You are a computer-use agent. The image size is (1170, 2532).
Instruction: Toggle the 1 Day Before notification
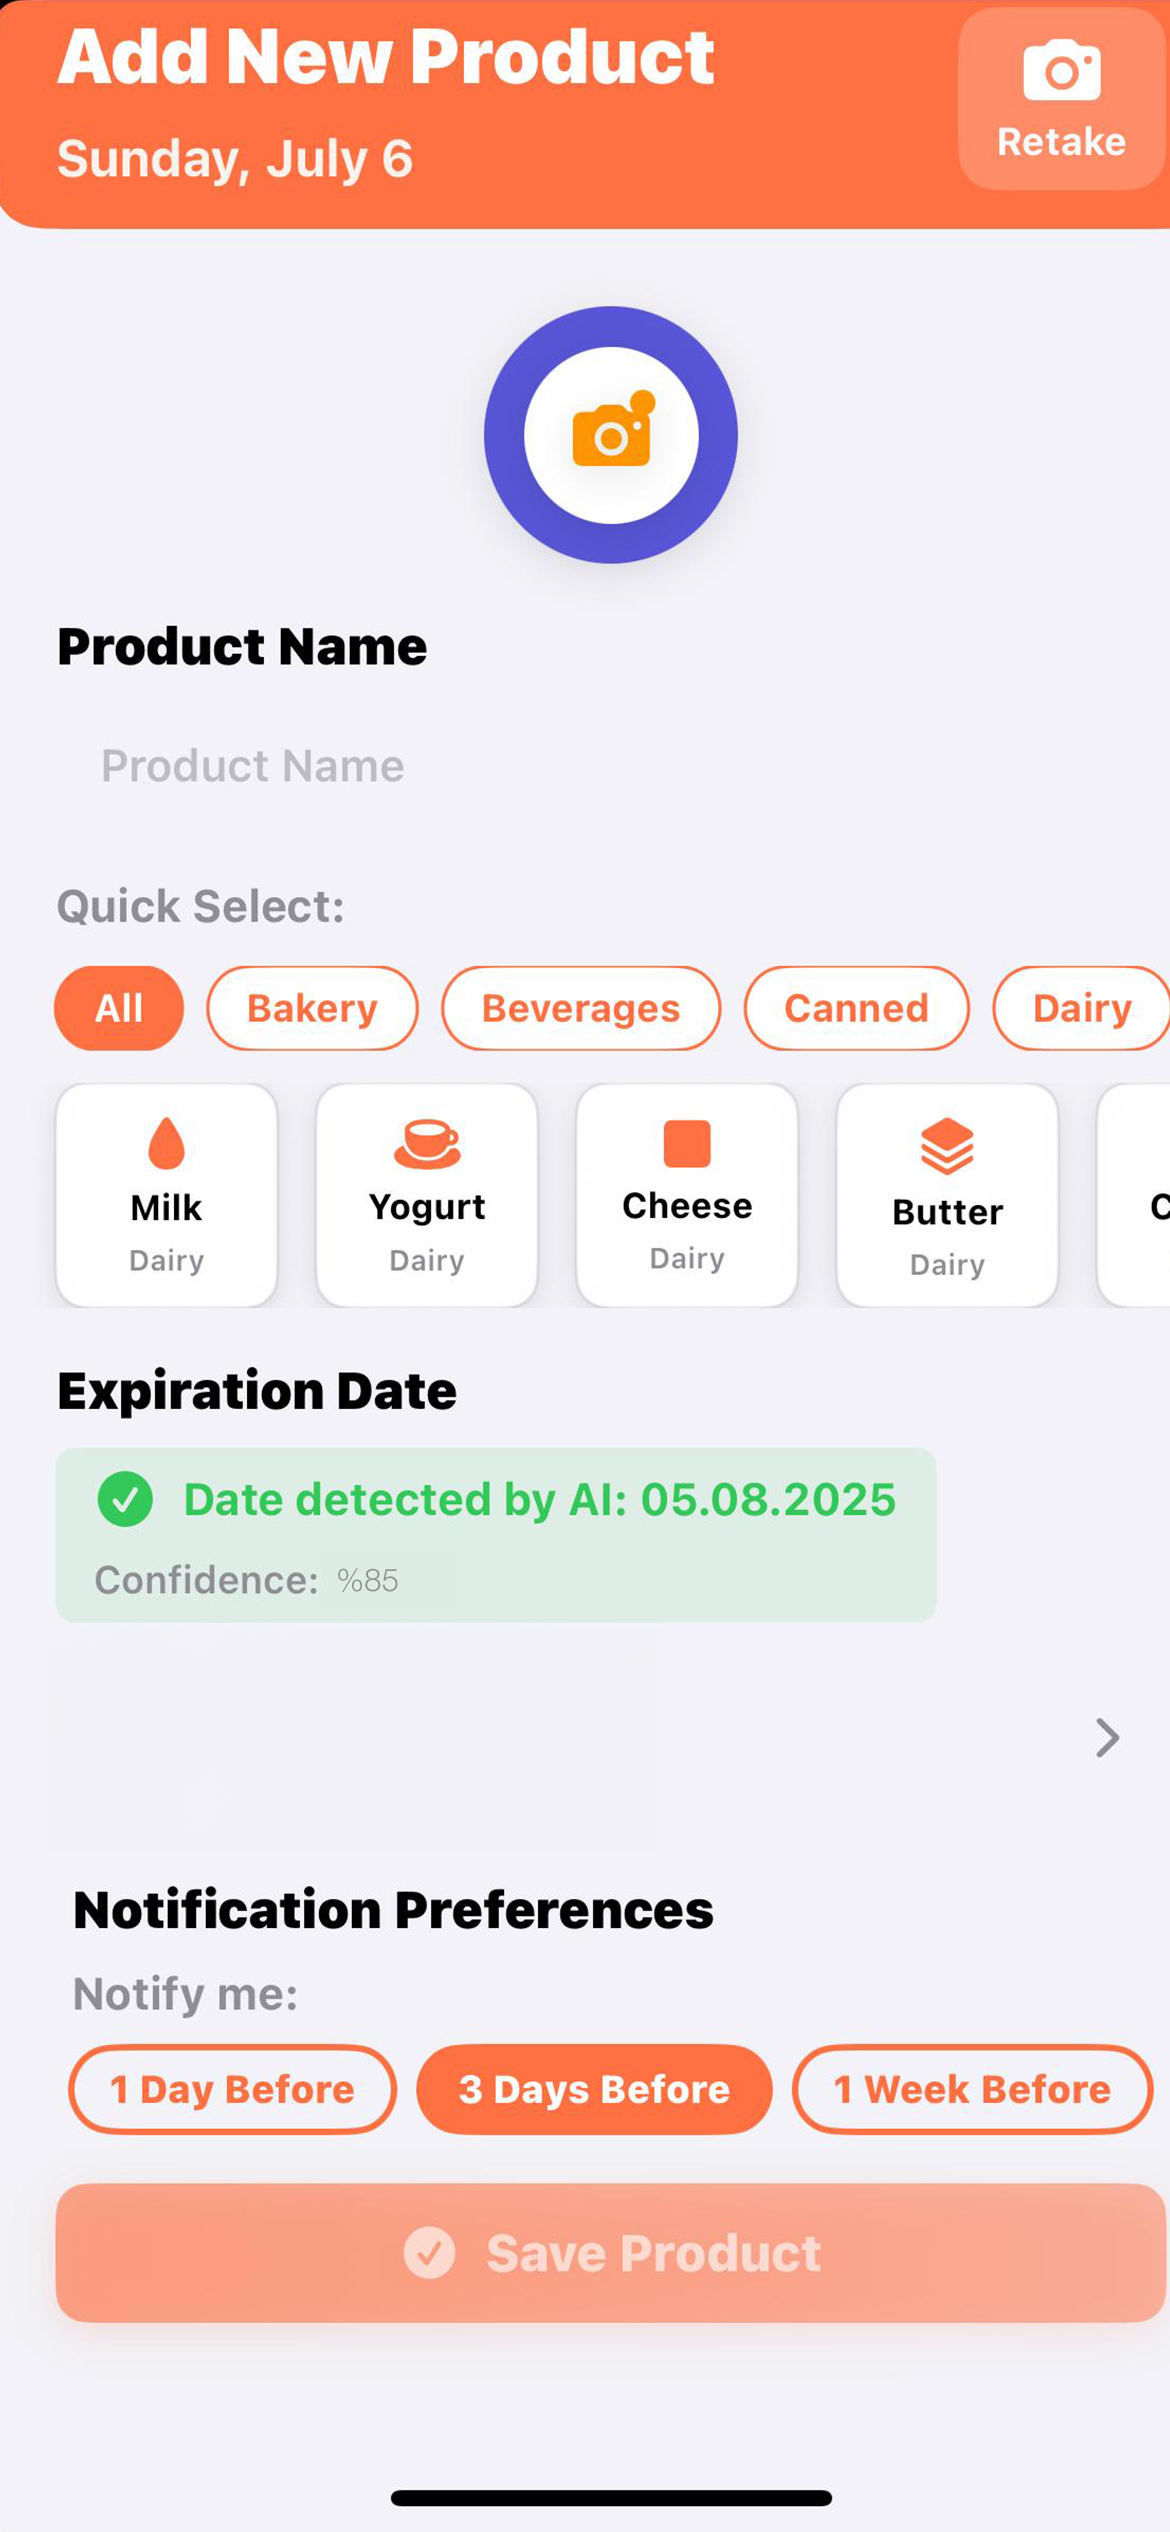tap(231, 2089)
